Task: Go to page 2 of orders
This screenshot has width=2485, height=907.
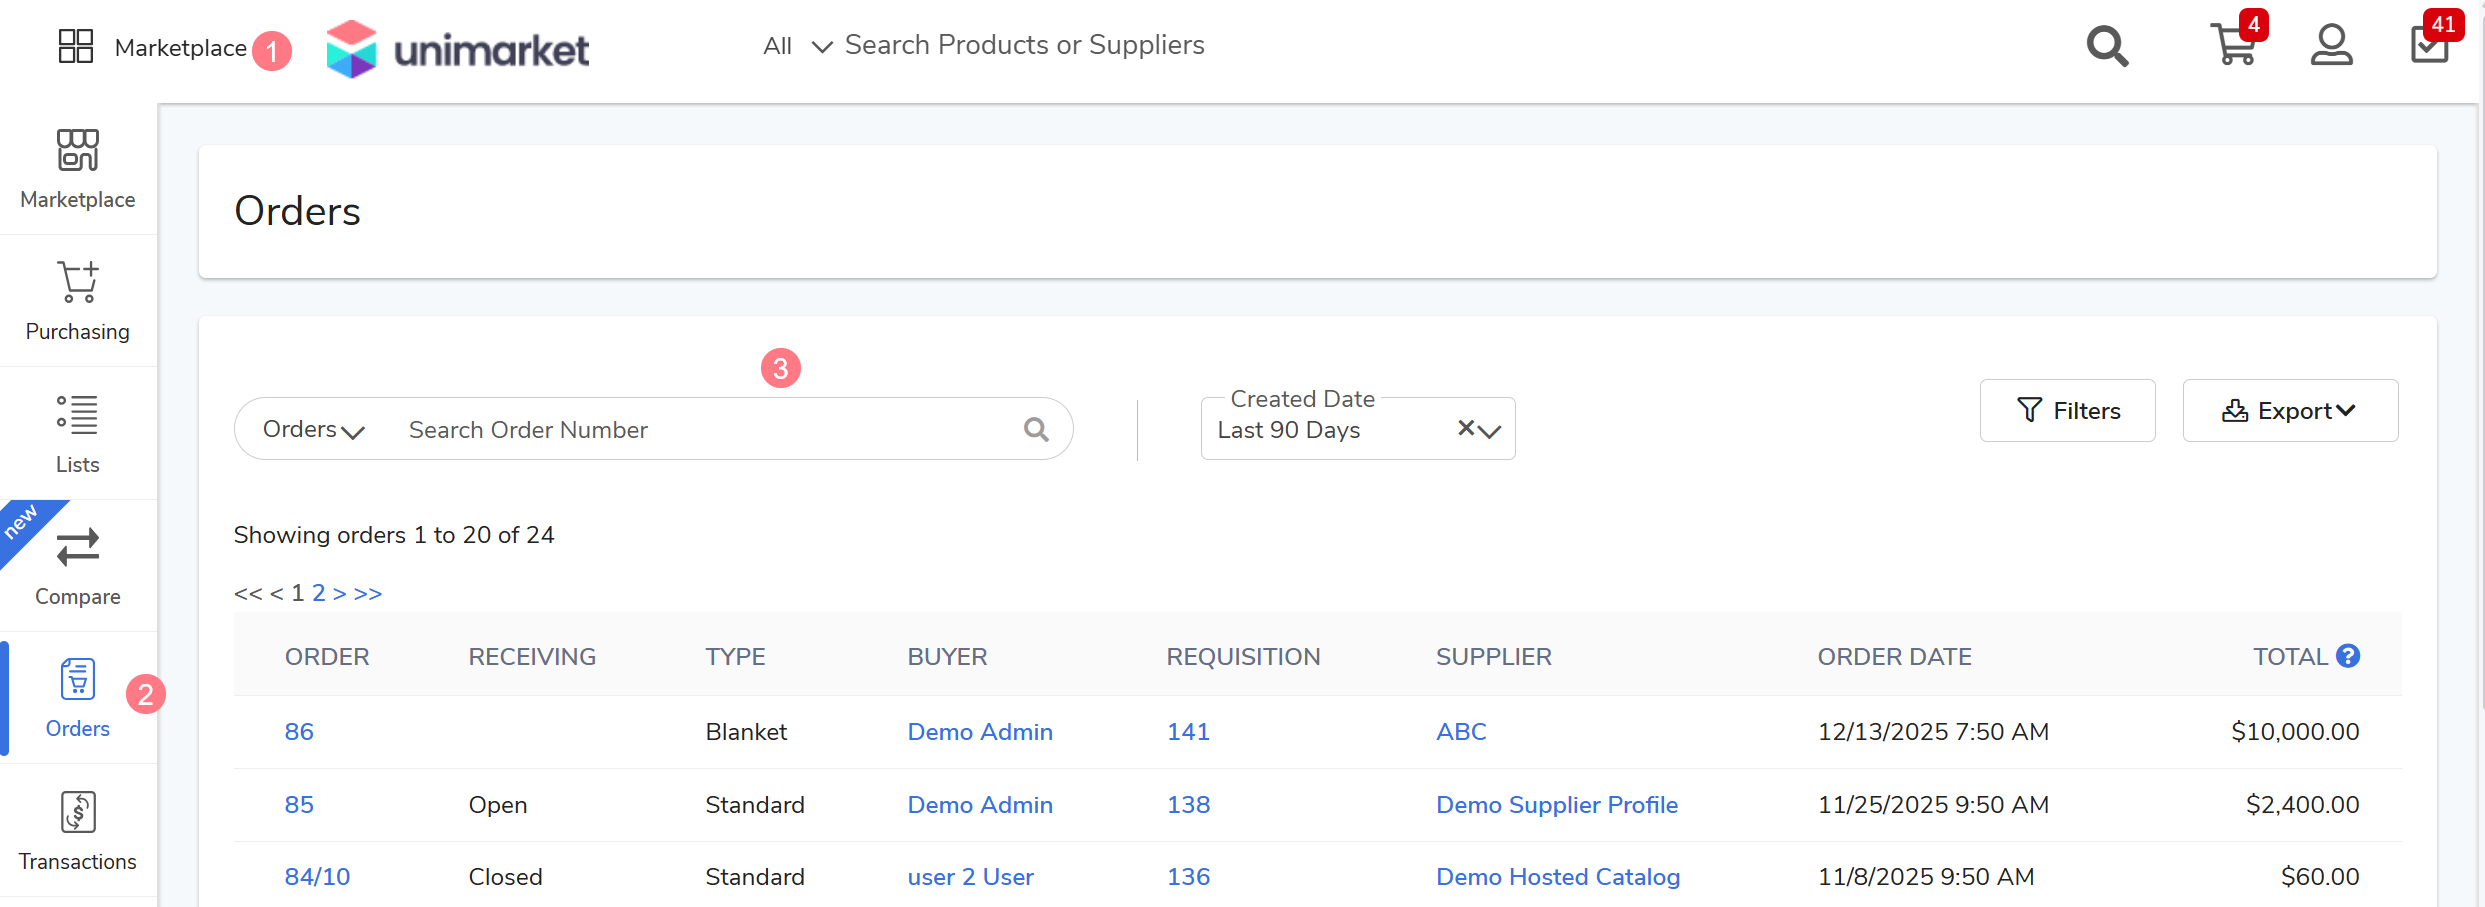Action: coord(318,593)
